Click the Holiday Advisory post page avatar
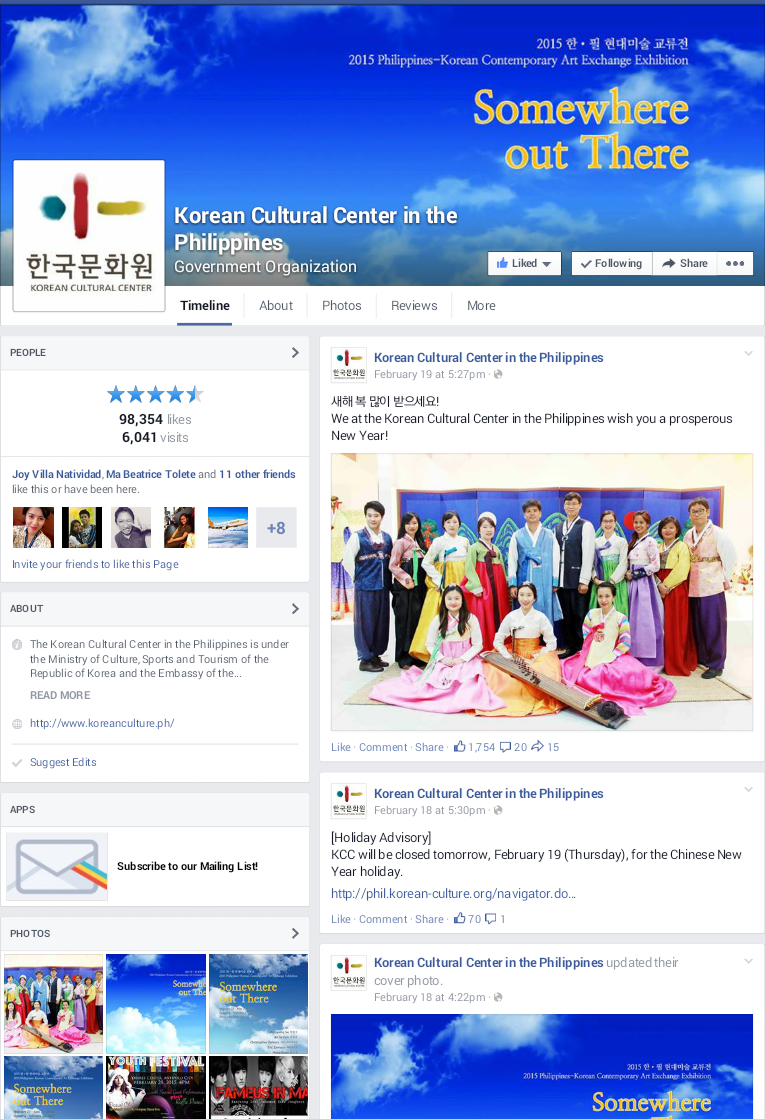Screen dimensions: 765x1119 pos(349,800)
